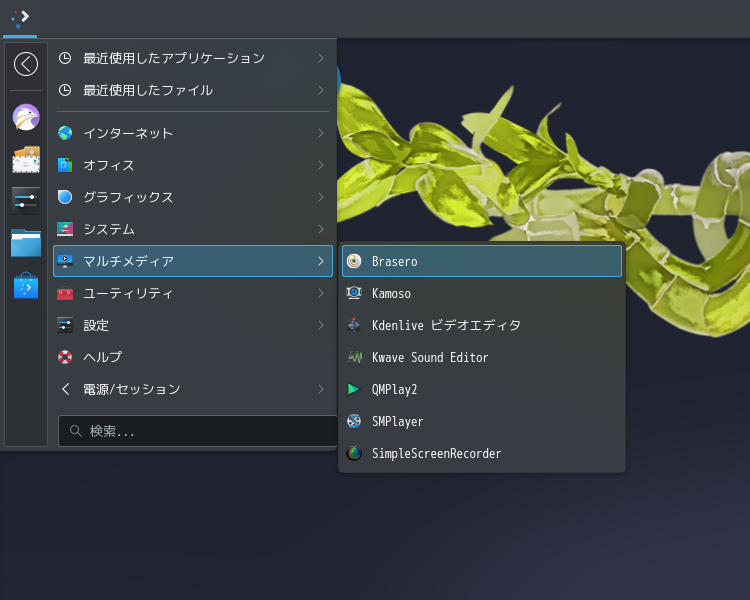Click the Brasero disc icon
750x600 pixels.
354,261
